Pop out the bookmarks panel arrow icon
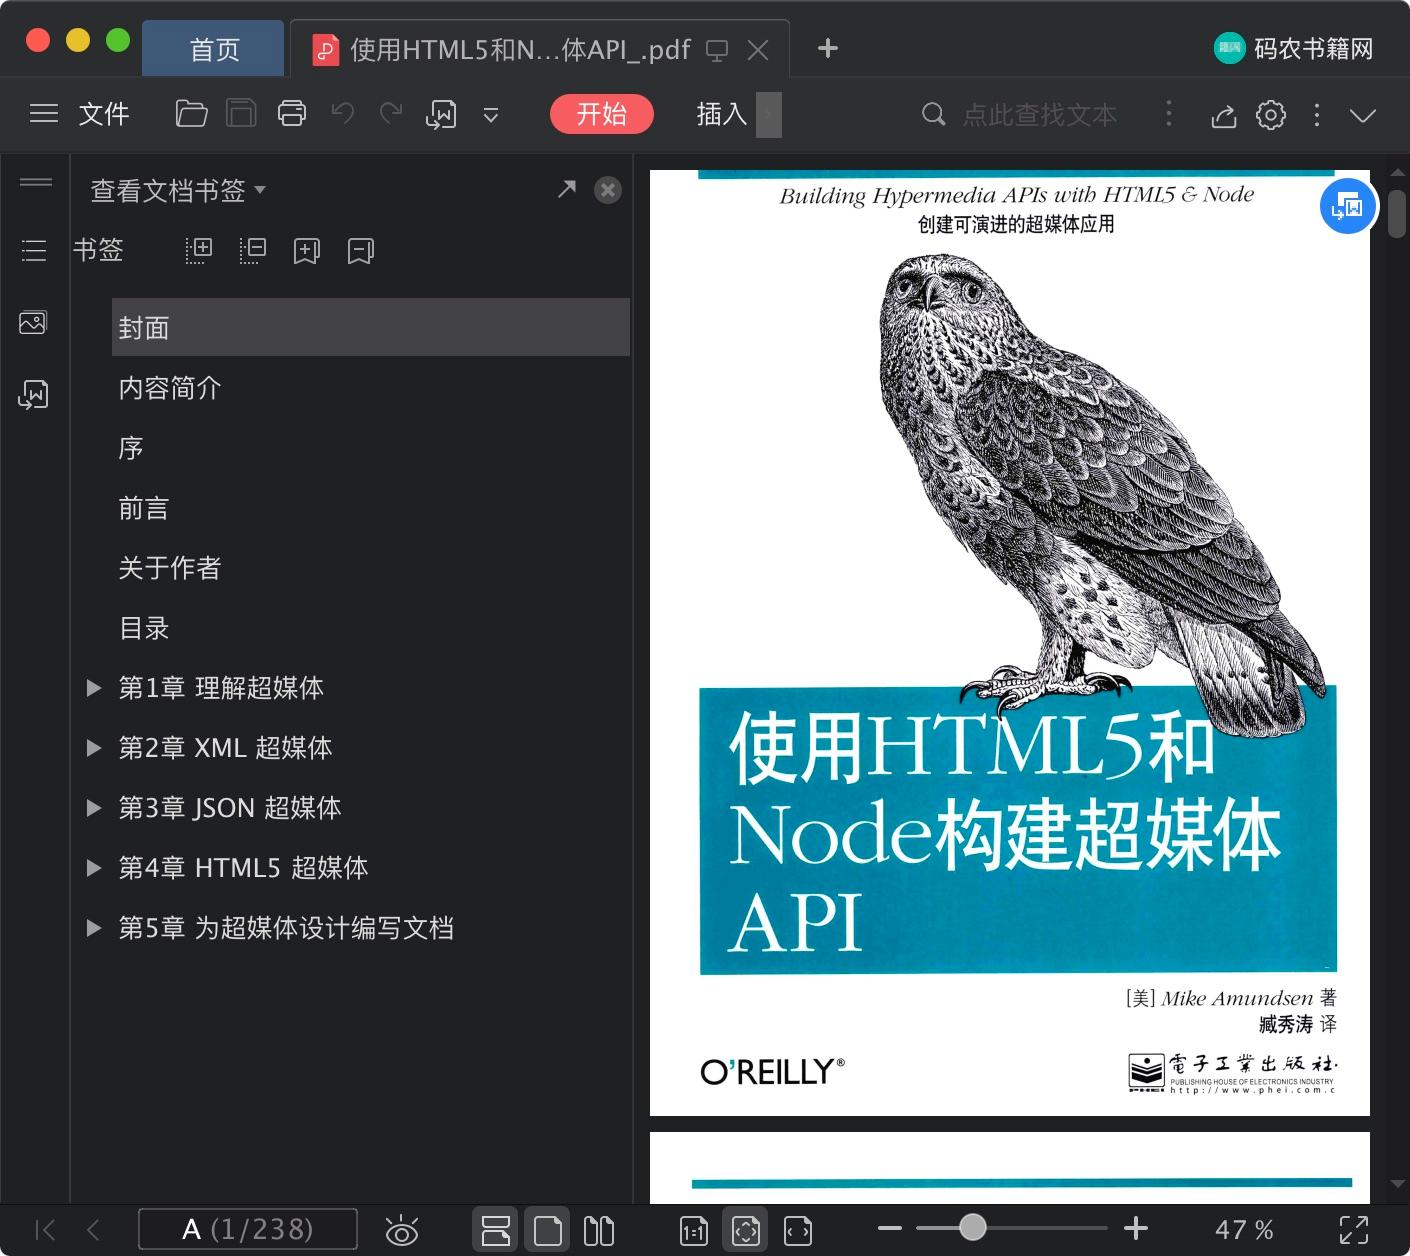 click(x=567, y=189)
